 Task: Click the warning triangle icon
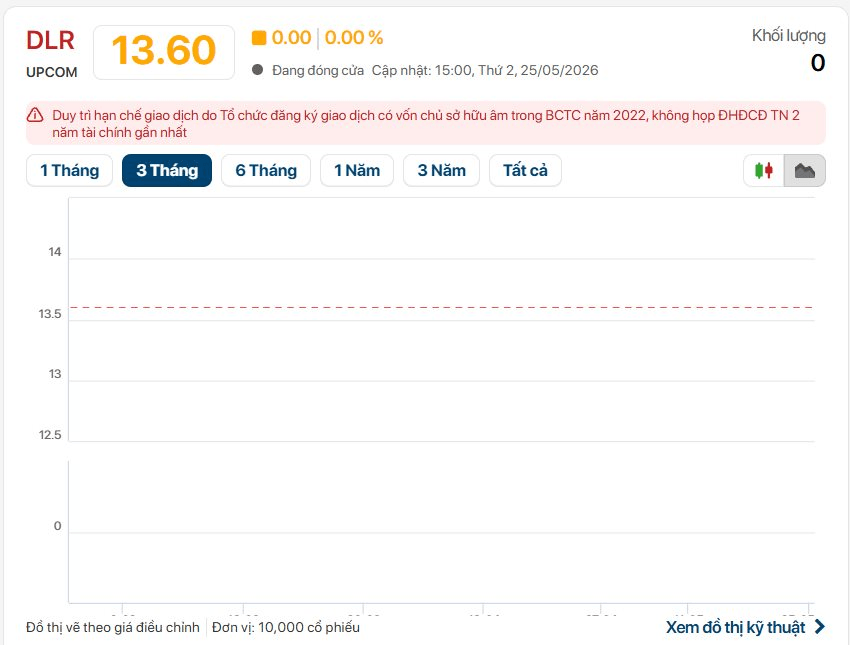35,115
